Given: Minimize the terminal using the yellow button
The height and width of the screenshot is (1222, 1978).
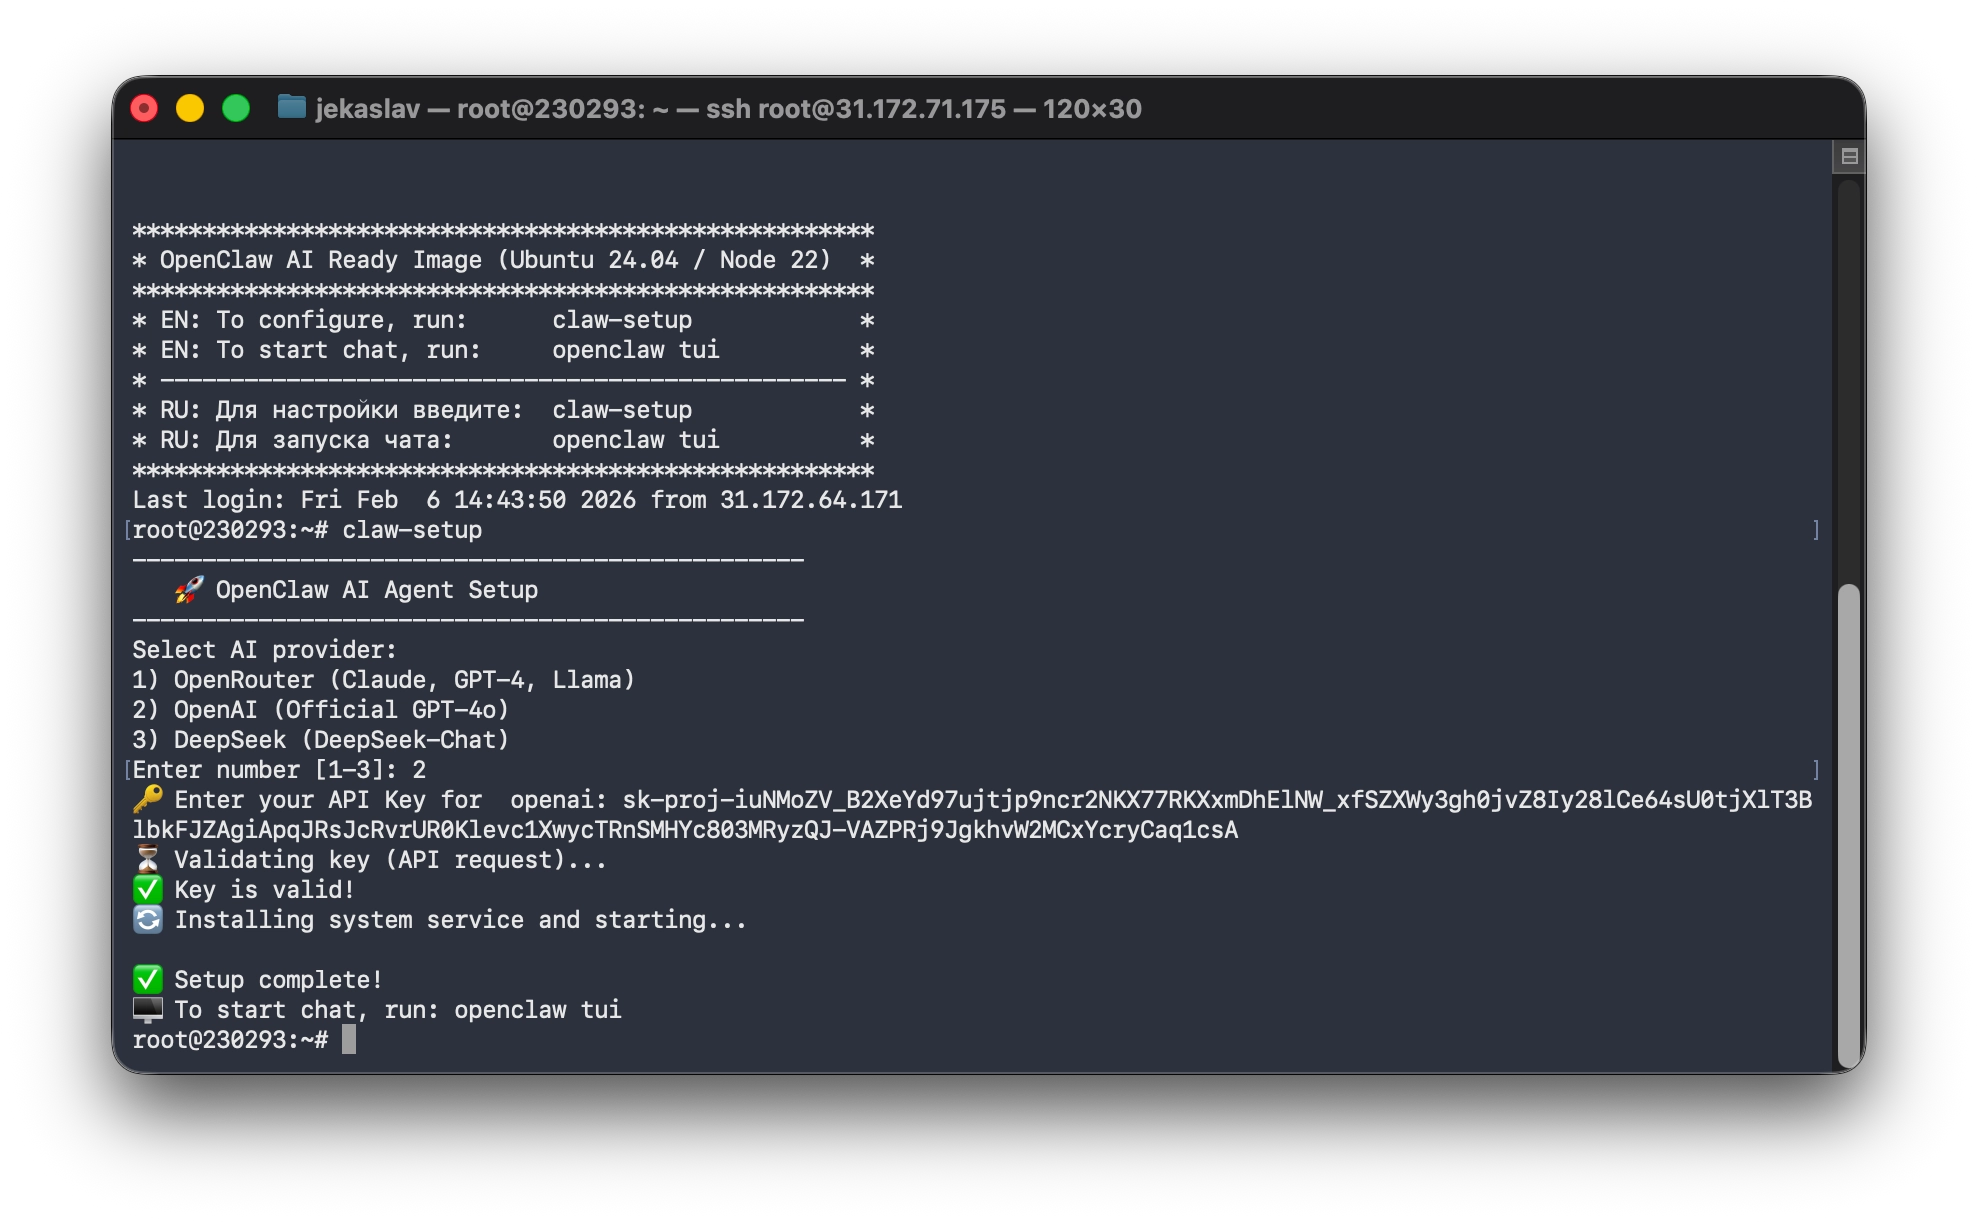Looking at the screenshot, I should [190, 108].
